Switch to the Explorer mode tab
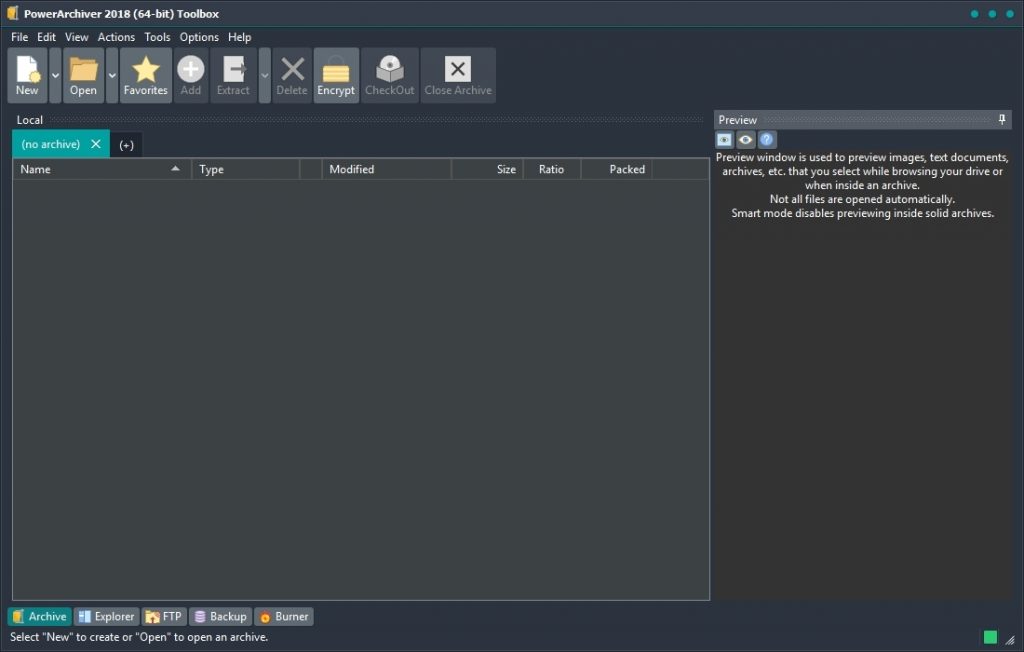 coord(106,617)
